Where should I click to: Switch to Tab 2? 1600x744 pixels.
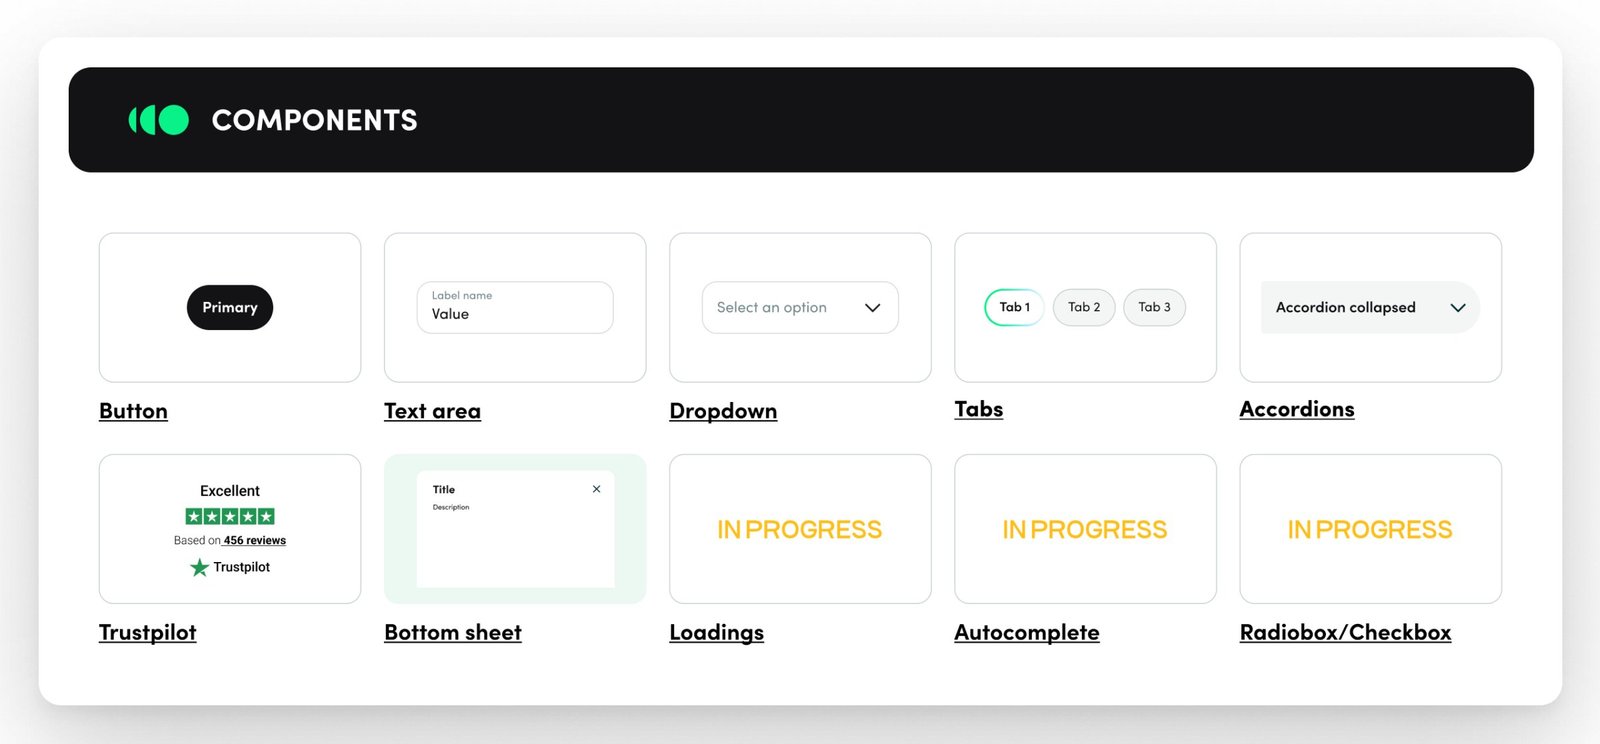point(1084,307)
